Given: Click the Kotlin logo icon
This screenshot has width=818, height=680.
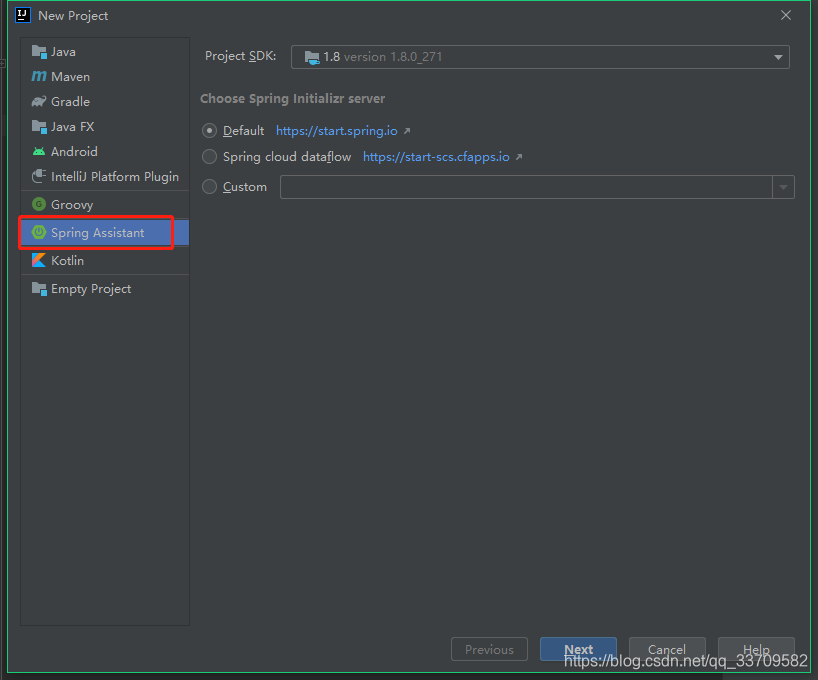Looking at the screenshot, I should coord(39,260).
